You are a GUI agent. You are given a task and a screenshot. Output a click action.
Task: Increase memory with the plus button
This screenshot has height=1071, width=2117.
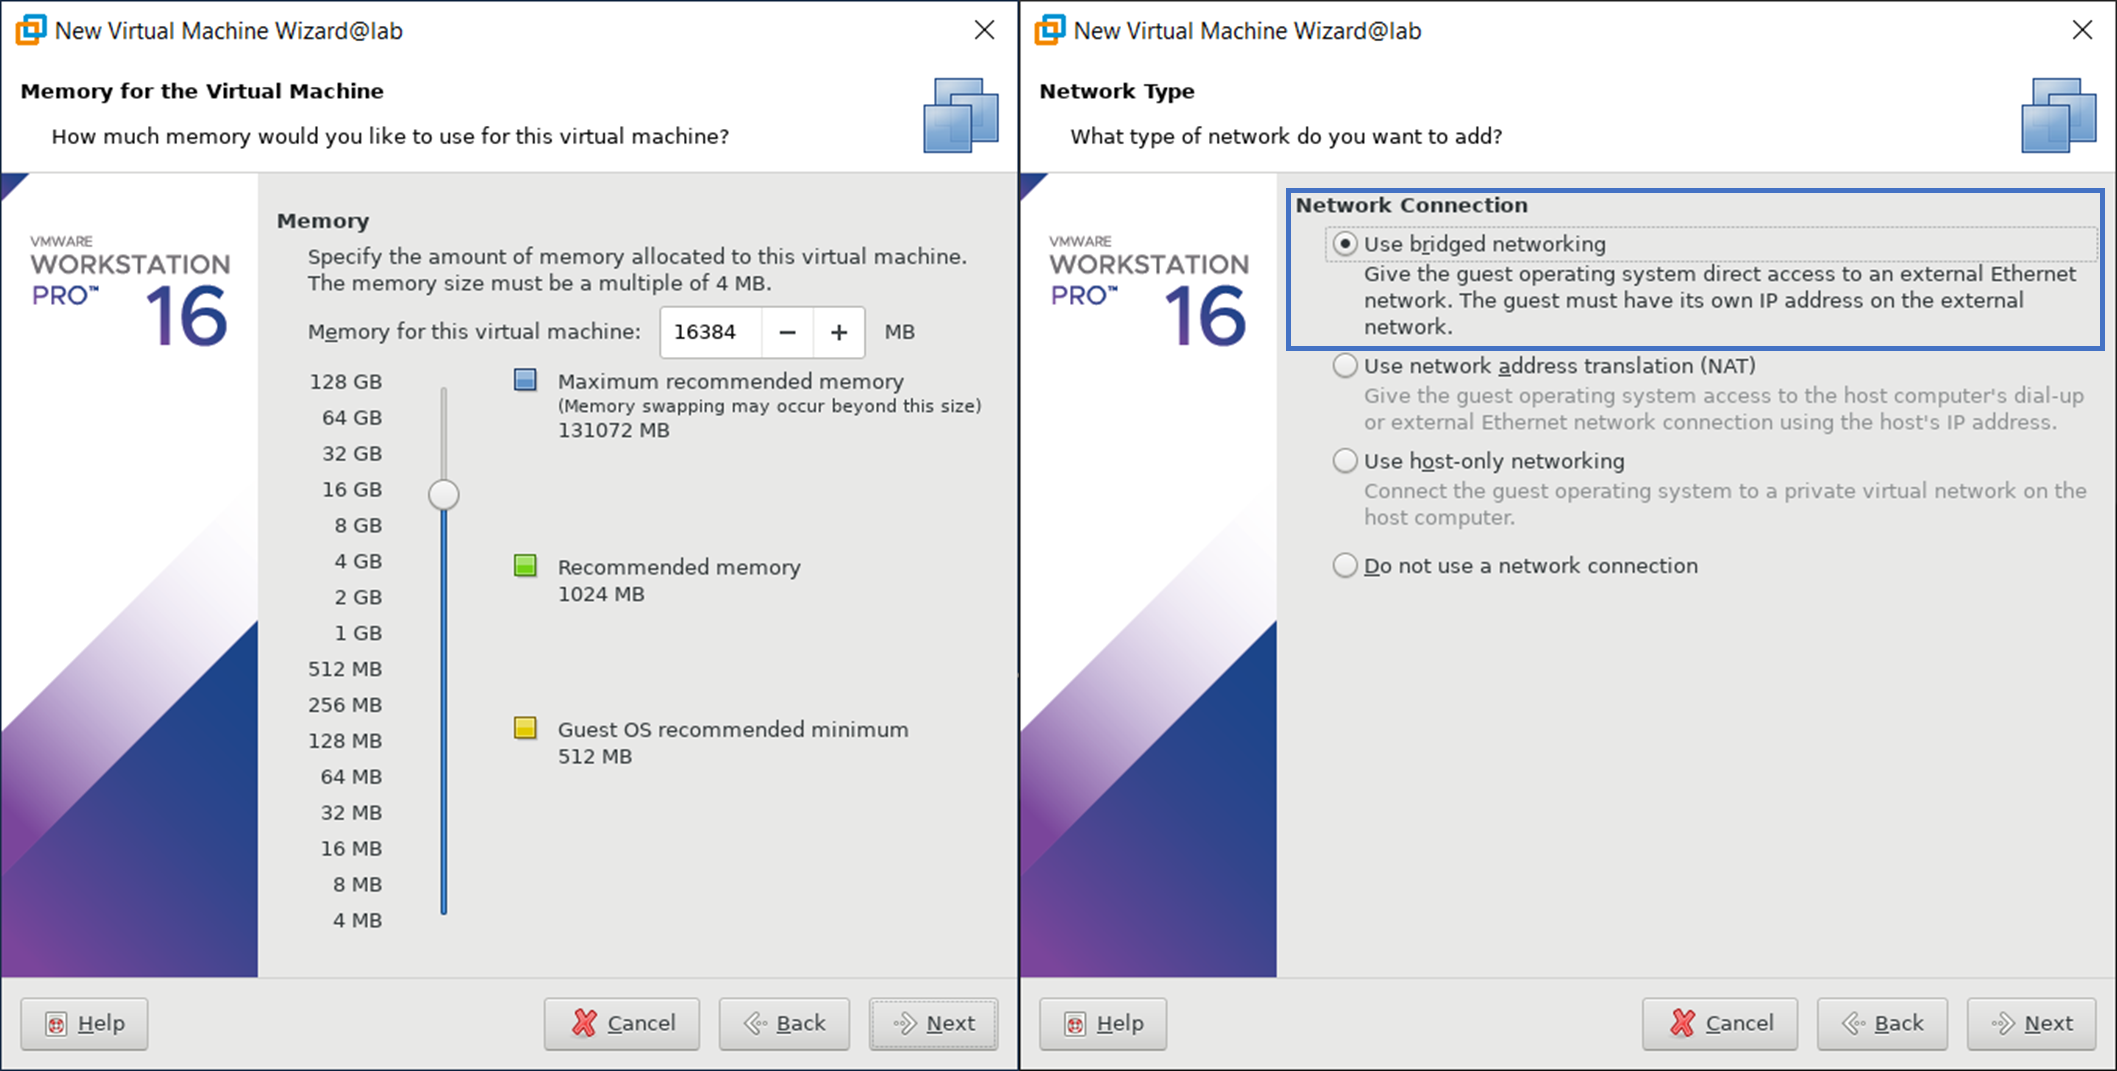(x=839, y=332)
